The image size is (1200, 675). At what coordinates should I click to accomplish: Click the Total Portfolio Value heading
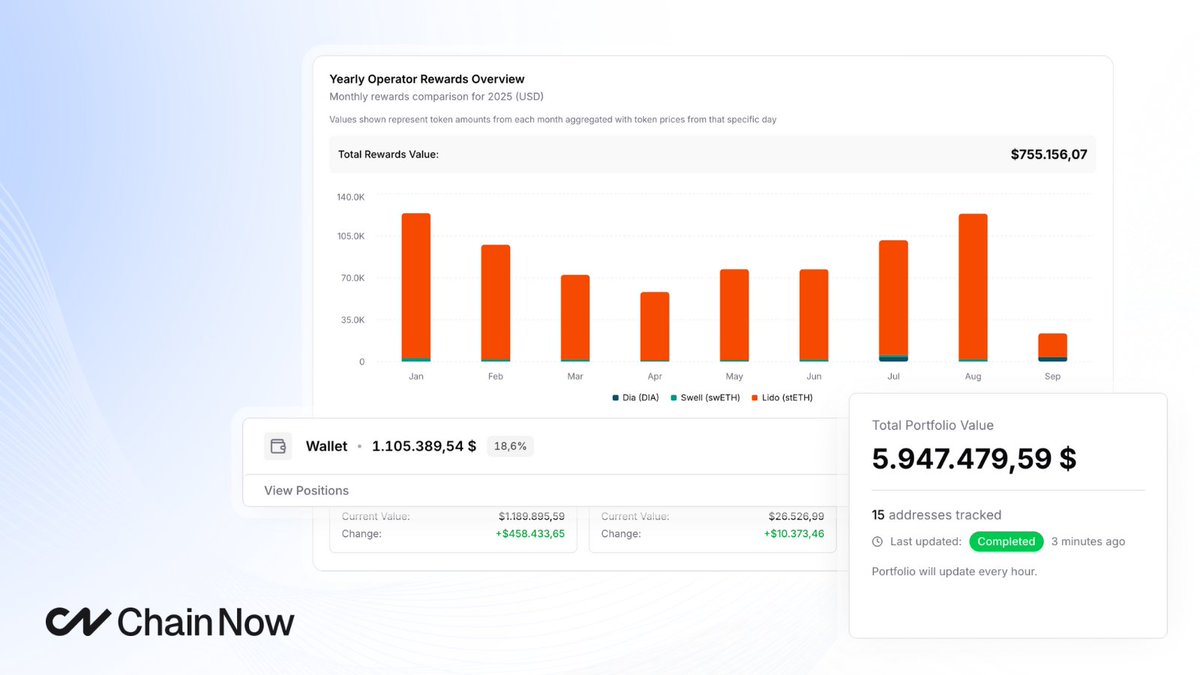pyautogui.click(x=933, y=425)
